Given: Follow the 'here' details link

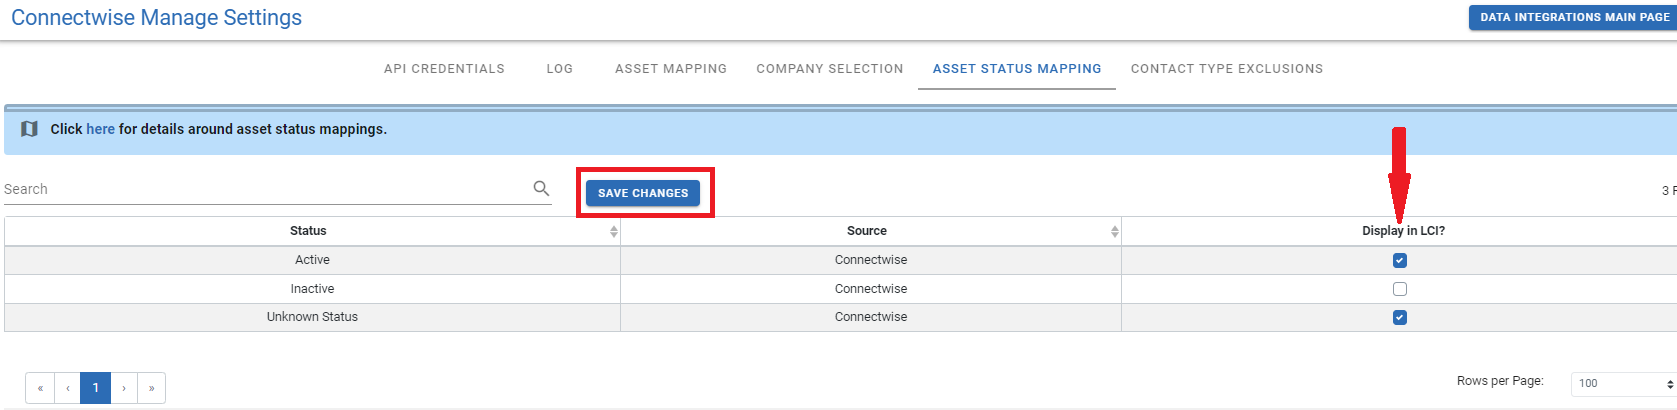Looking at the screenshot, I should [100, 129].
